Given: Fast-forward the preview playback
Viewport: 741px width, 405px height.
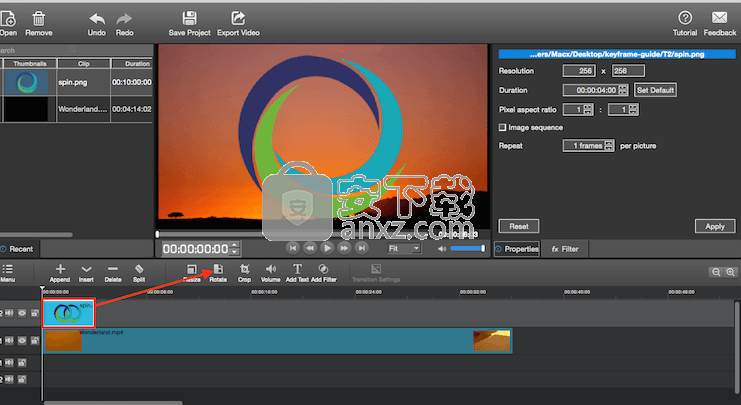Looking at the screenshot, I should [344, 248].
